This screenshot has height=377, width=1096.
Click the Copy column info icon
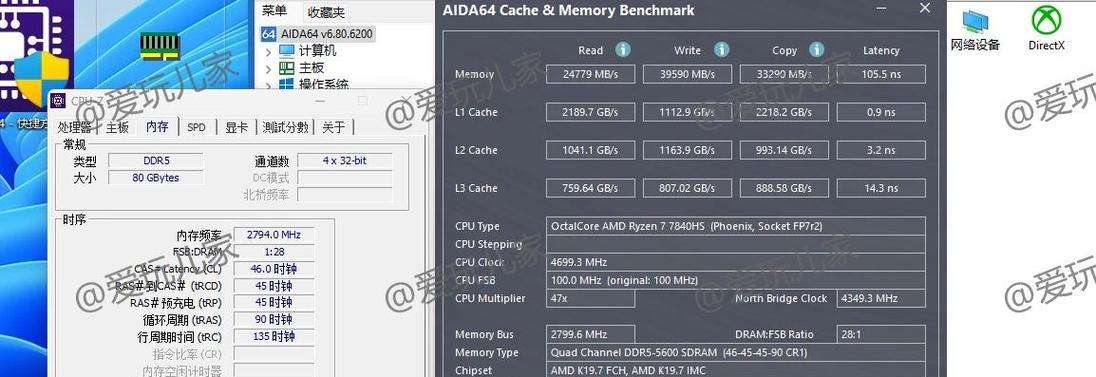pyautogui.click(x=816, y=50)
